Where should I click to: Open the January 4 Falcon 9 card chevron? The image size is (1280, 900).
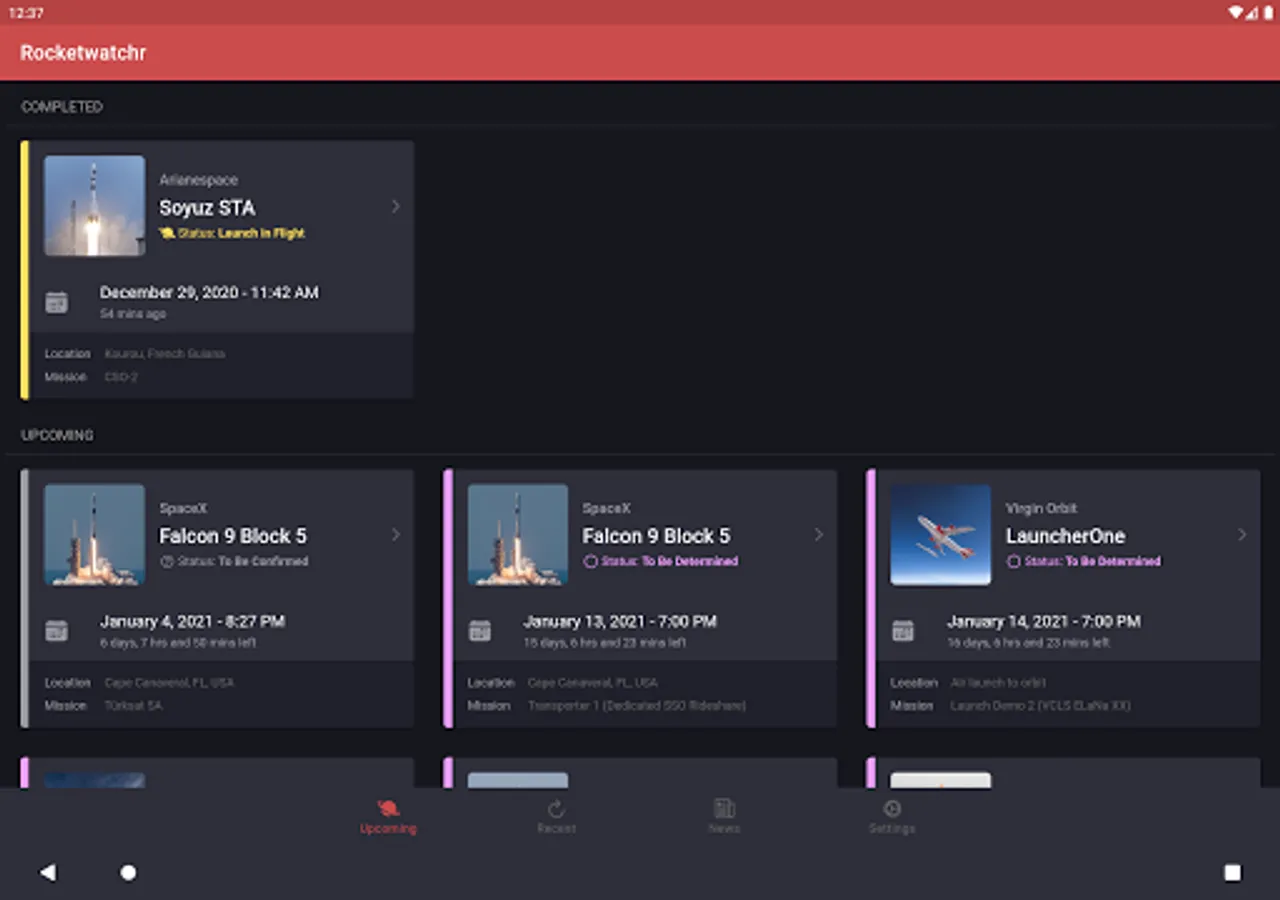(x=395, y=535)
